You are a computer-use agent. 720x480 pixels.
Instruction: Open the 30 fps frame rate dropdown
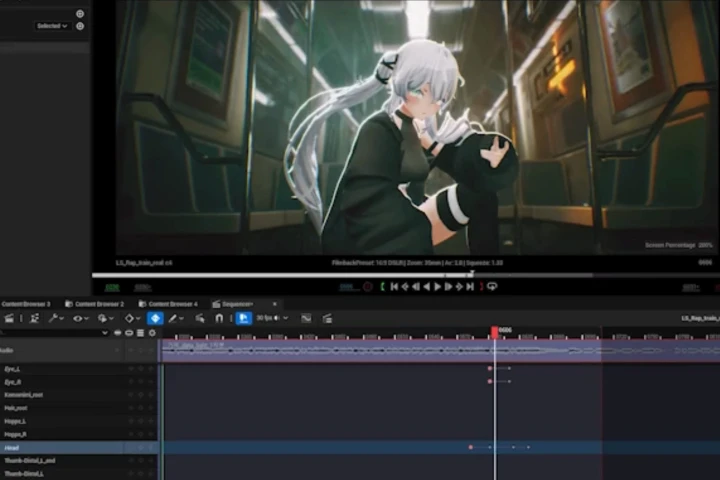pyautogui.click(x=272, y=318)
